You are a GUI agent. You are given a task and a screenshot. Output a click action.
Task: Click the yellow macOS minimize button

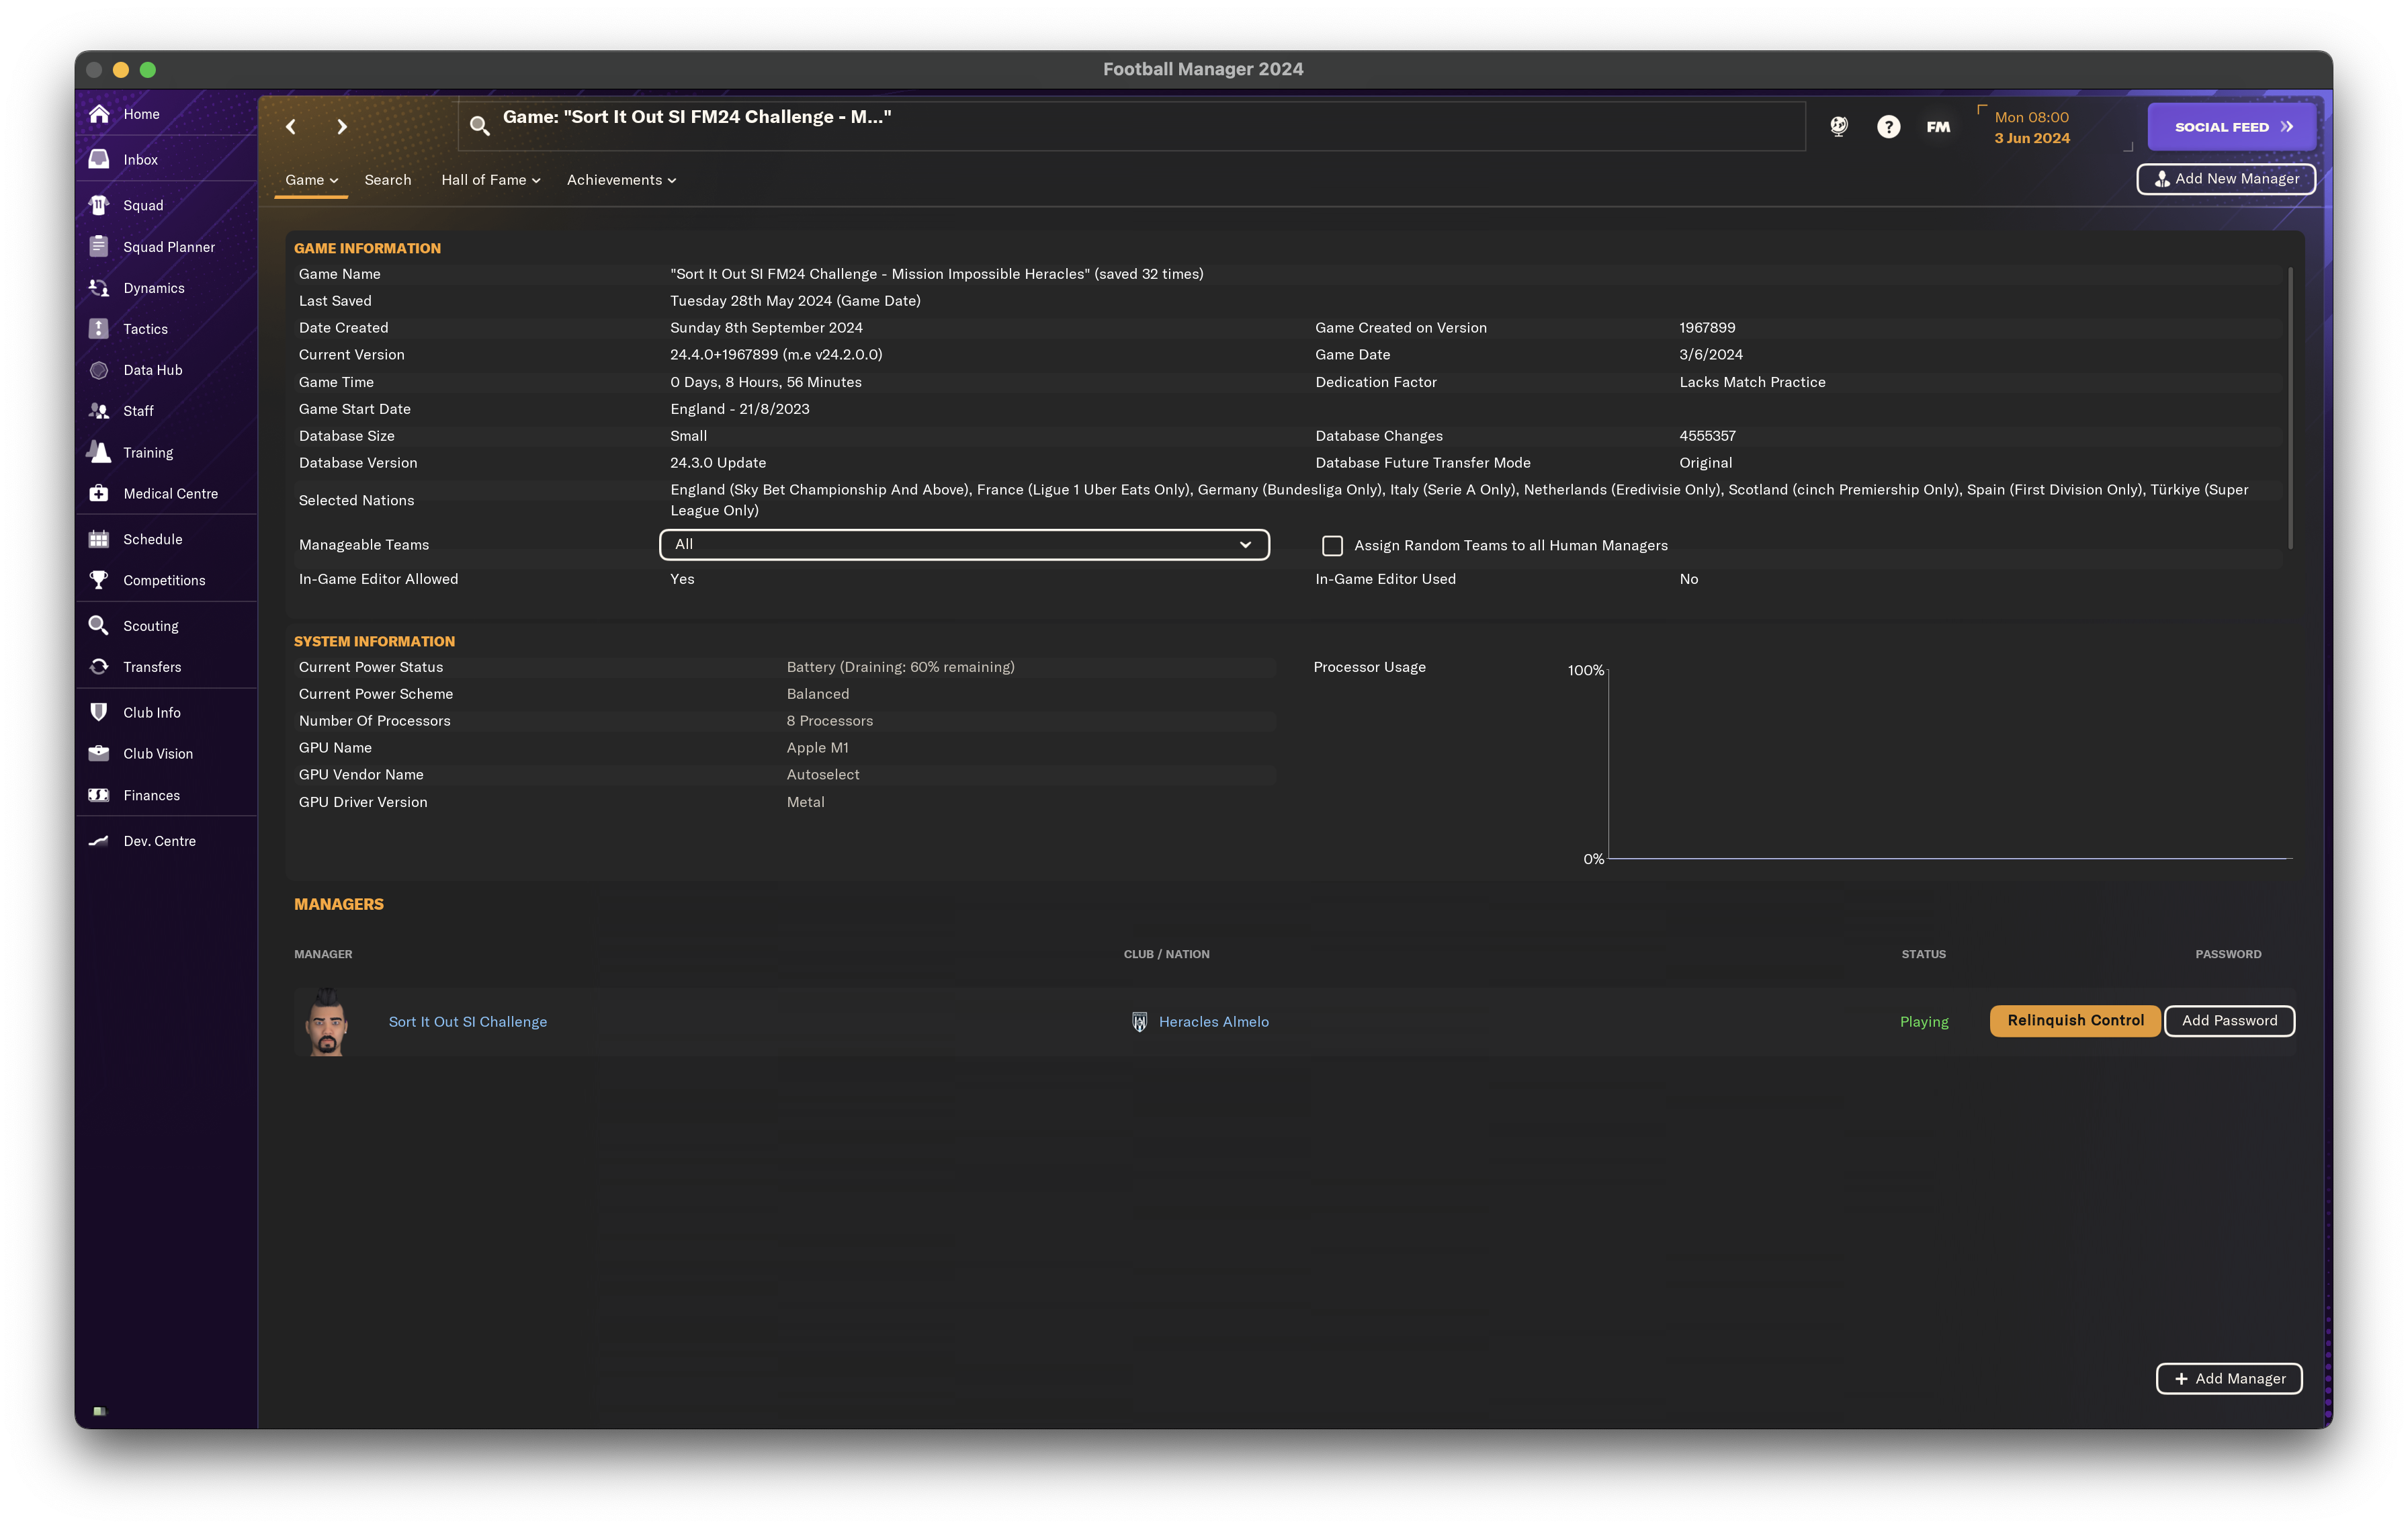click(x=121, y=69)
